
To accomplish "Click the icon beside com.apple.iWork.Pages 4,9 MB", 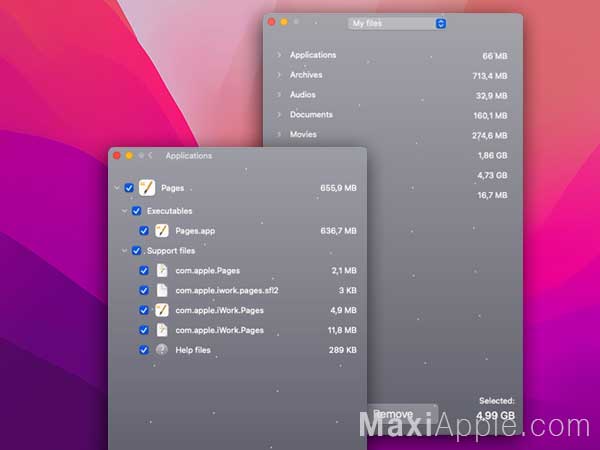I will point(162,310).
